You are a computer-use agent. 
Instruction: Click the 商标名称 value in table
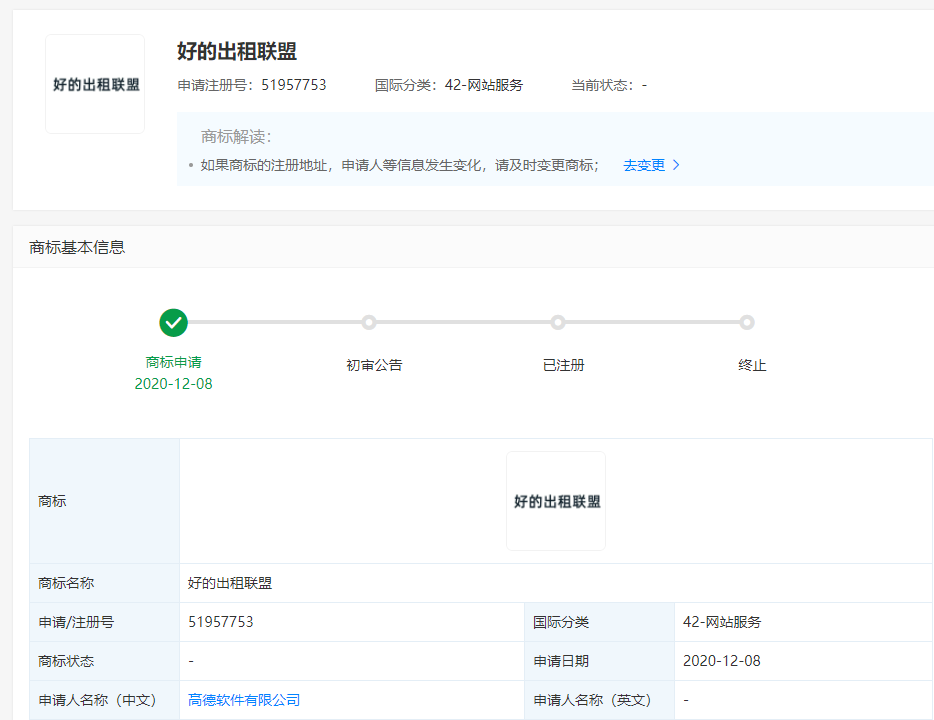coord(230,583)
